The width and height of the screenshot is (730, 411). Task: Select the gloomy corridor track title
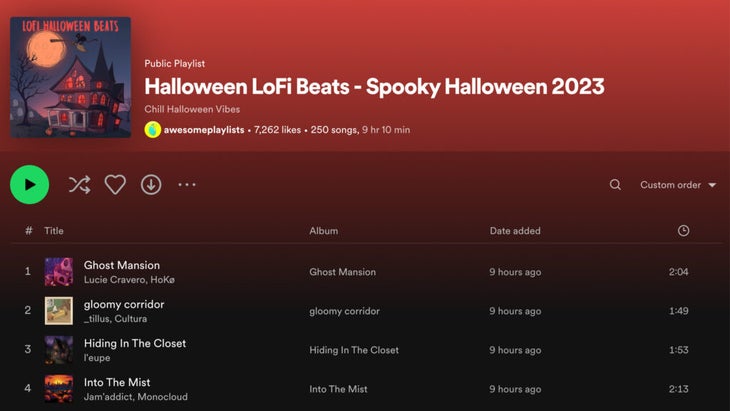tap(124, 304)
